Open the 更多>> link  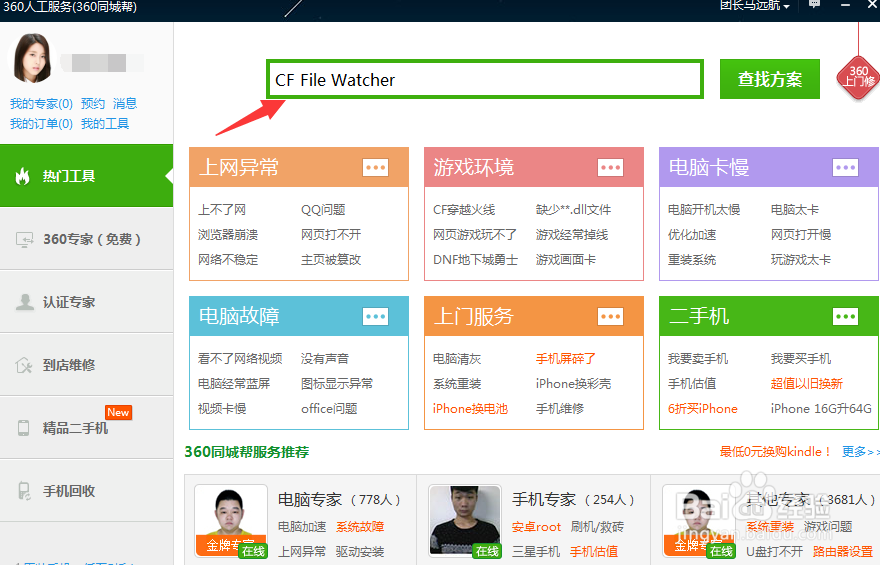pos(860,452)
